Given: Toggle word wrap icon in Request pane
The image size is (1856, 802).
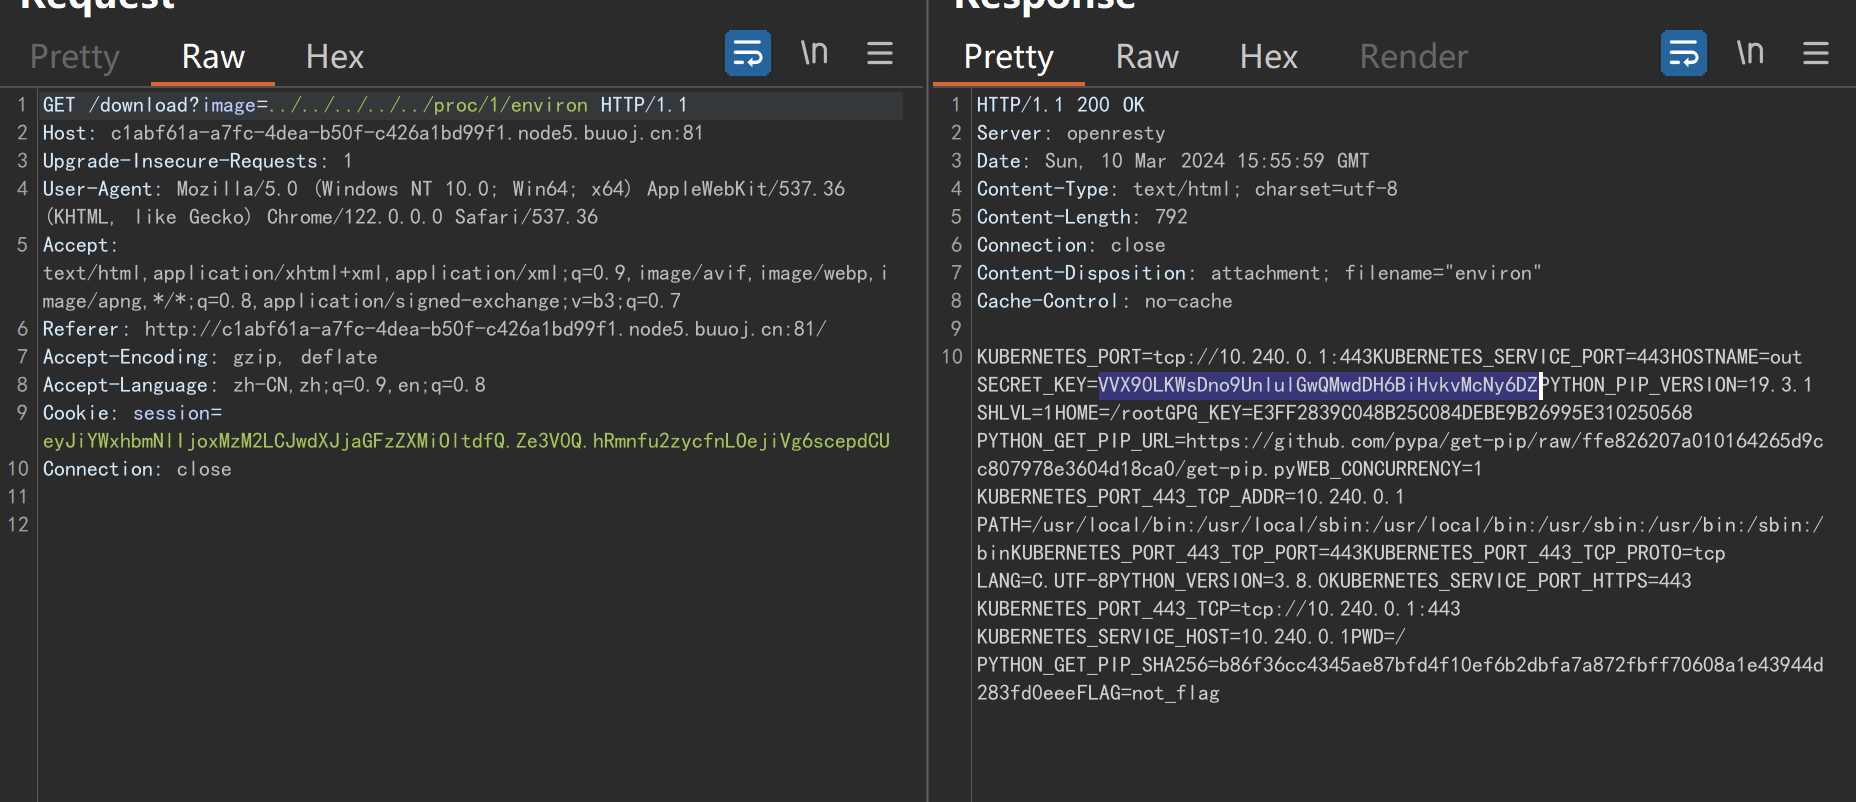Looking at the screenshot, I should [x=747, y=53].
